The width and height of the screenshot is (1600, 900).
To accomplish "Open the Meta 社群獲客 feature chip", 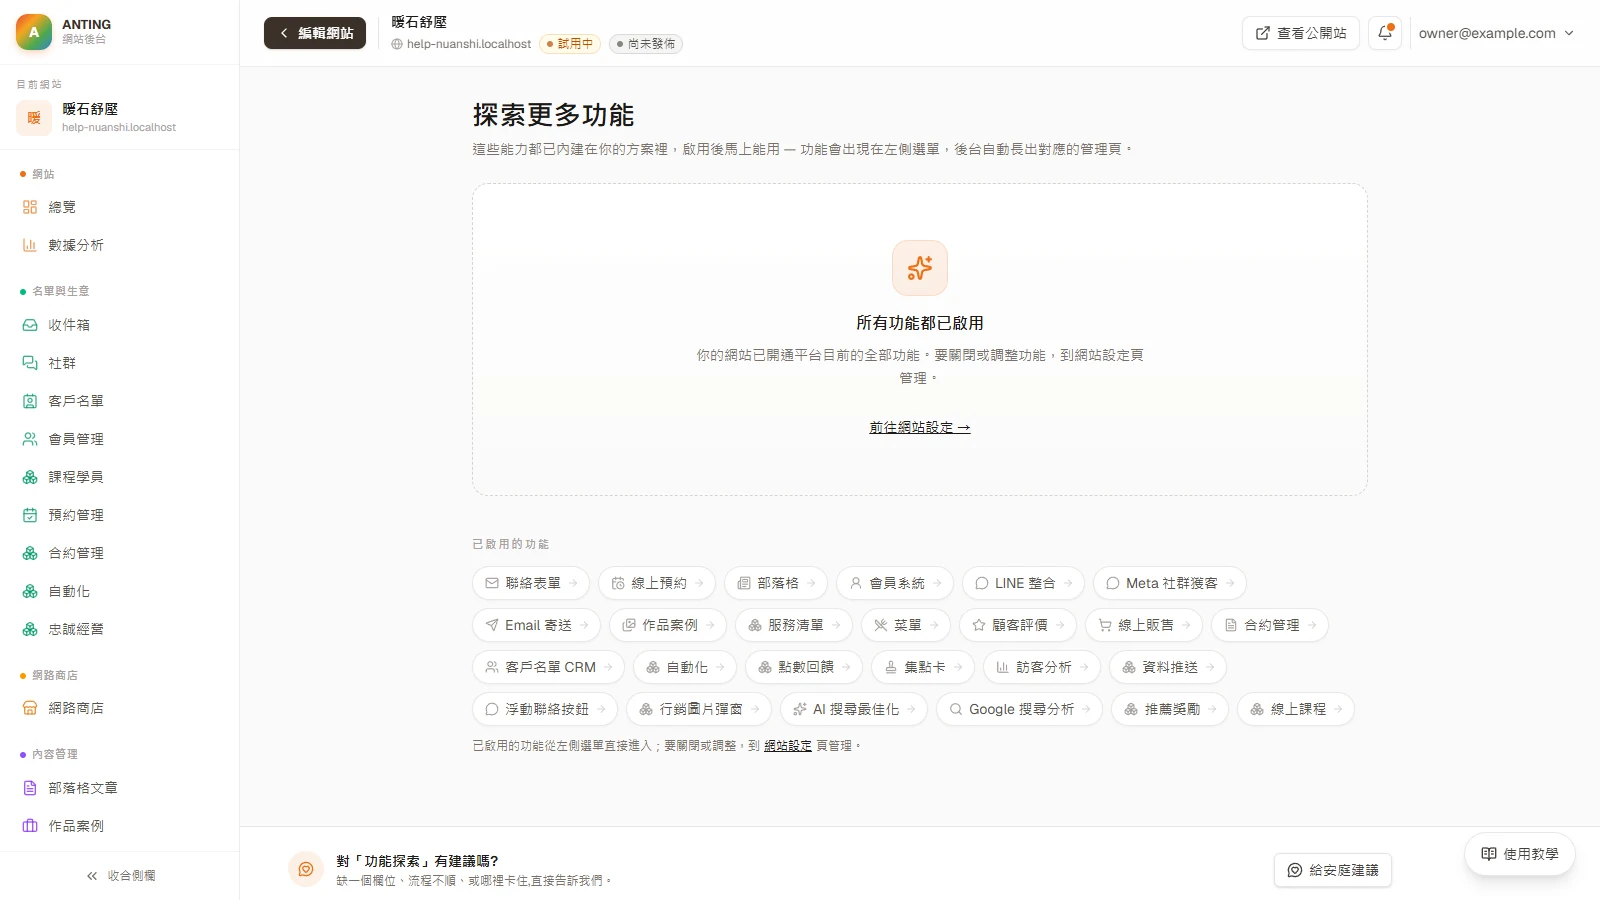I will point(1170,583).
